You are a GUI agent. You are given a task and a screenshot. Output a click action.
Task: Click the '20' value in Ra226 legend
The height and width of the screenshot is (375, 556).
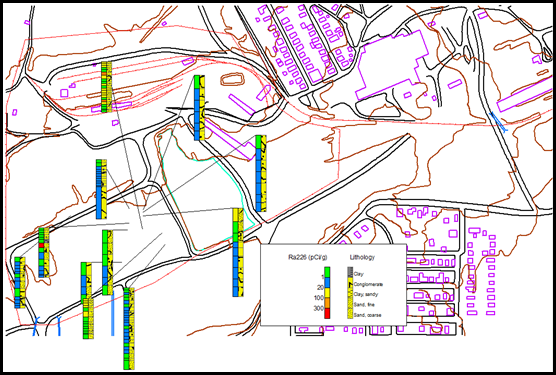point(320,287)
